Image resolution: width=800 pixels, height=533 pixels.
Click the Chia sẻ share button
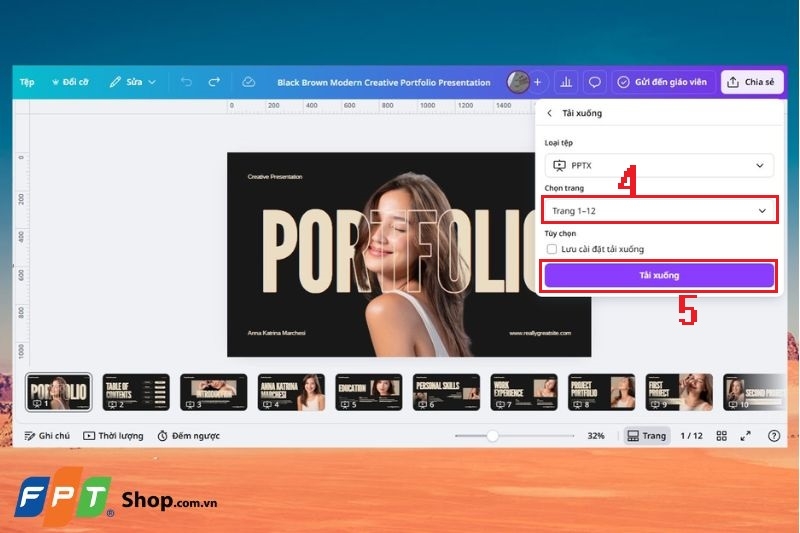pos(752,82)
